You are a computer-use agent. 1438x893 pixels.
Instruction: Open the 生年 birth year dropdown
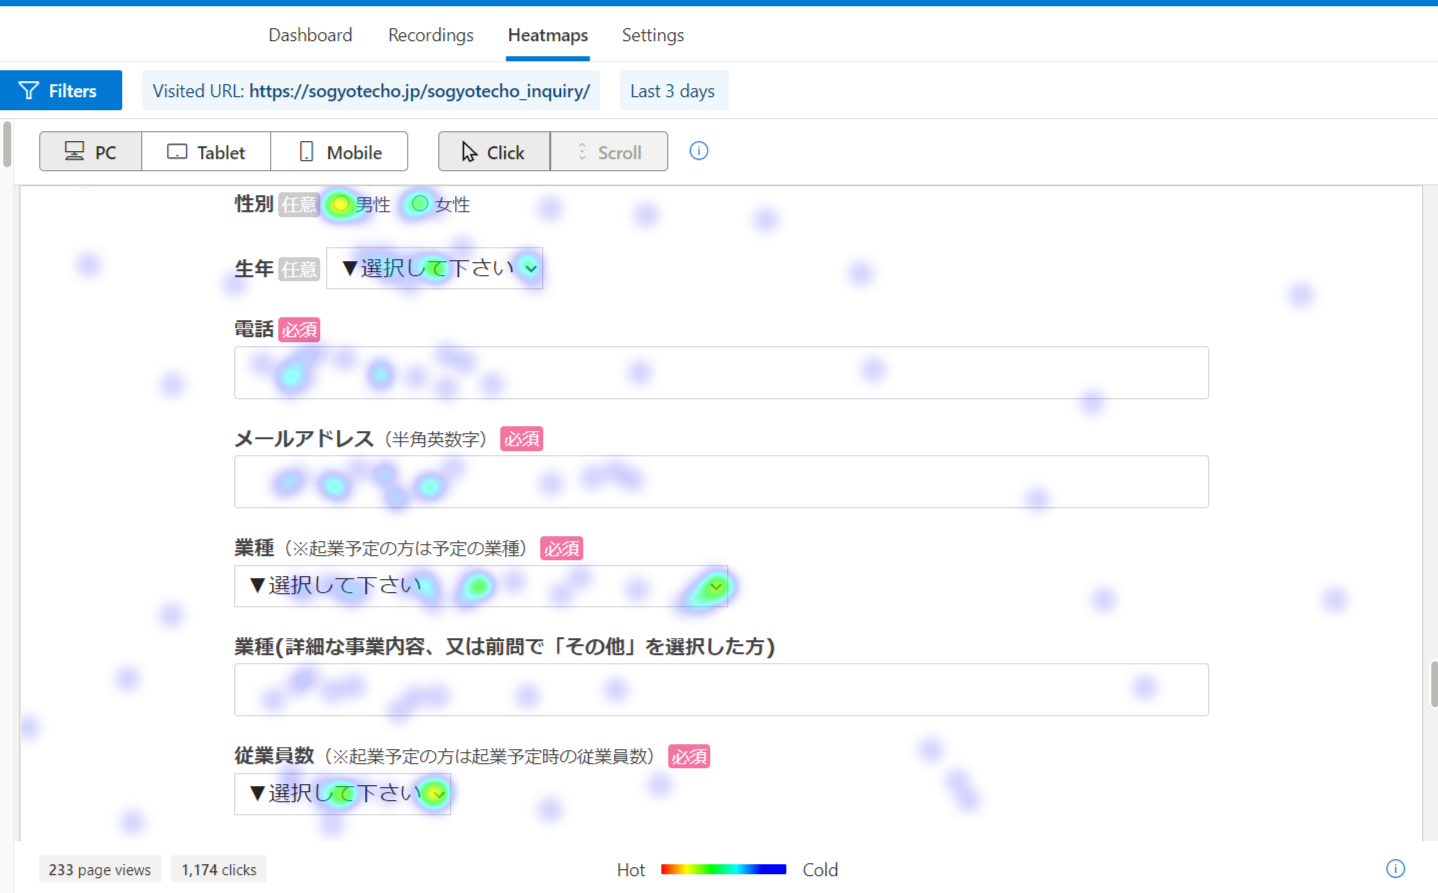click(435, 268)
